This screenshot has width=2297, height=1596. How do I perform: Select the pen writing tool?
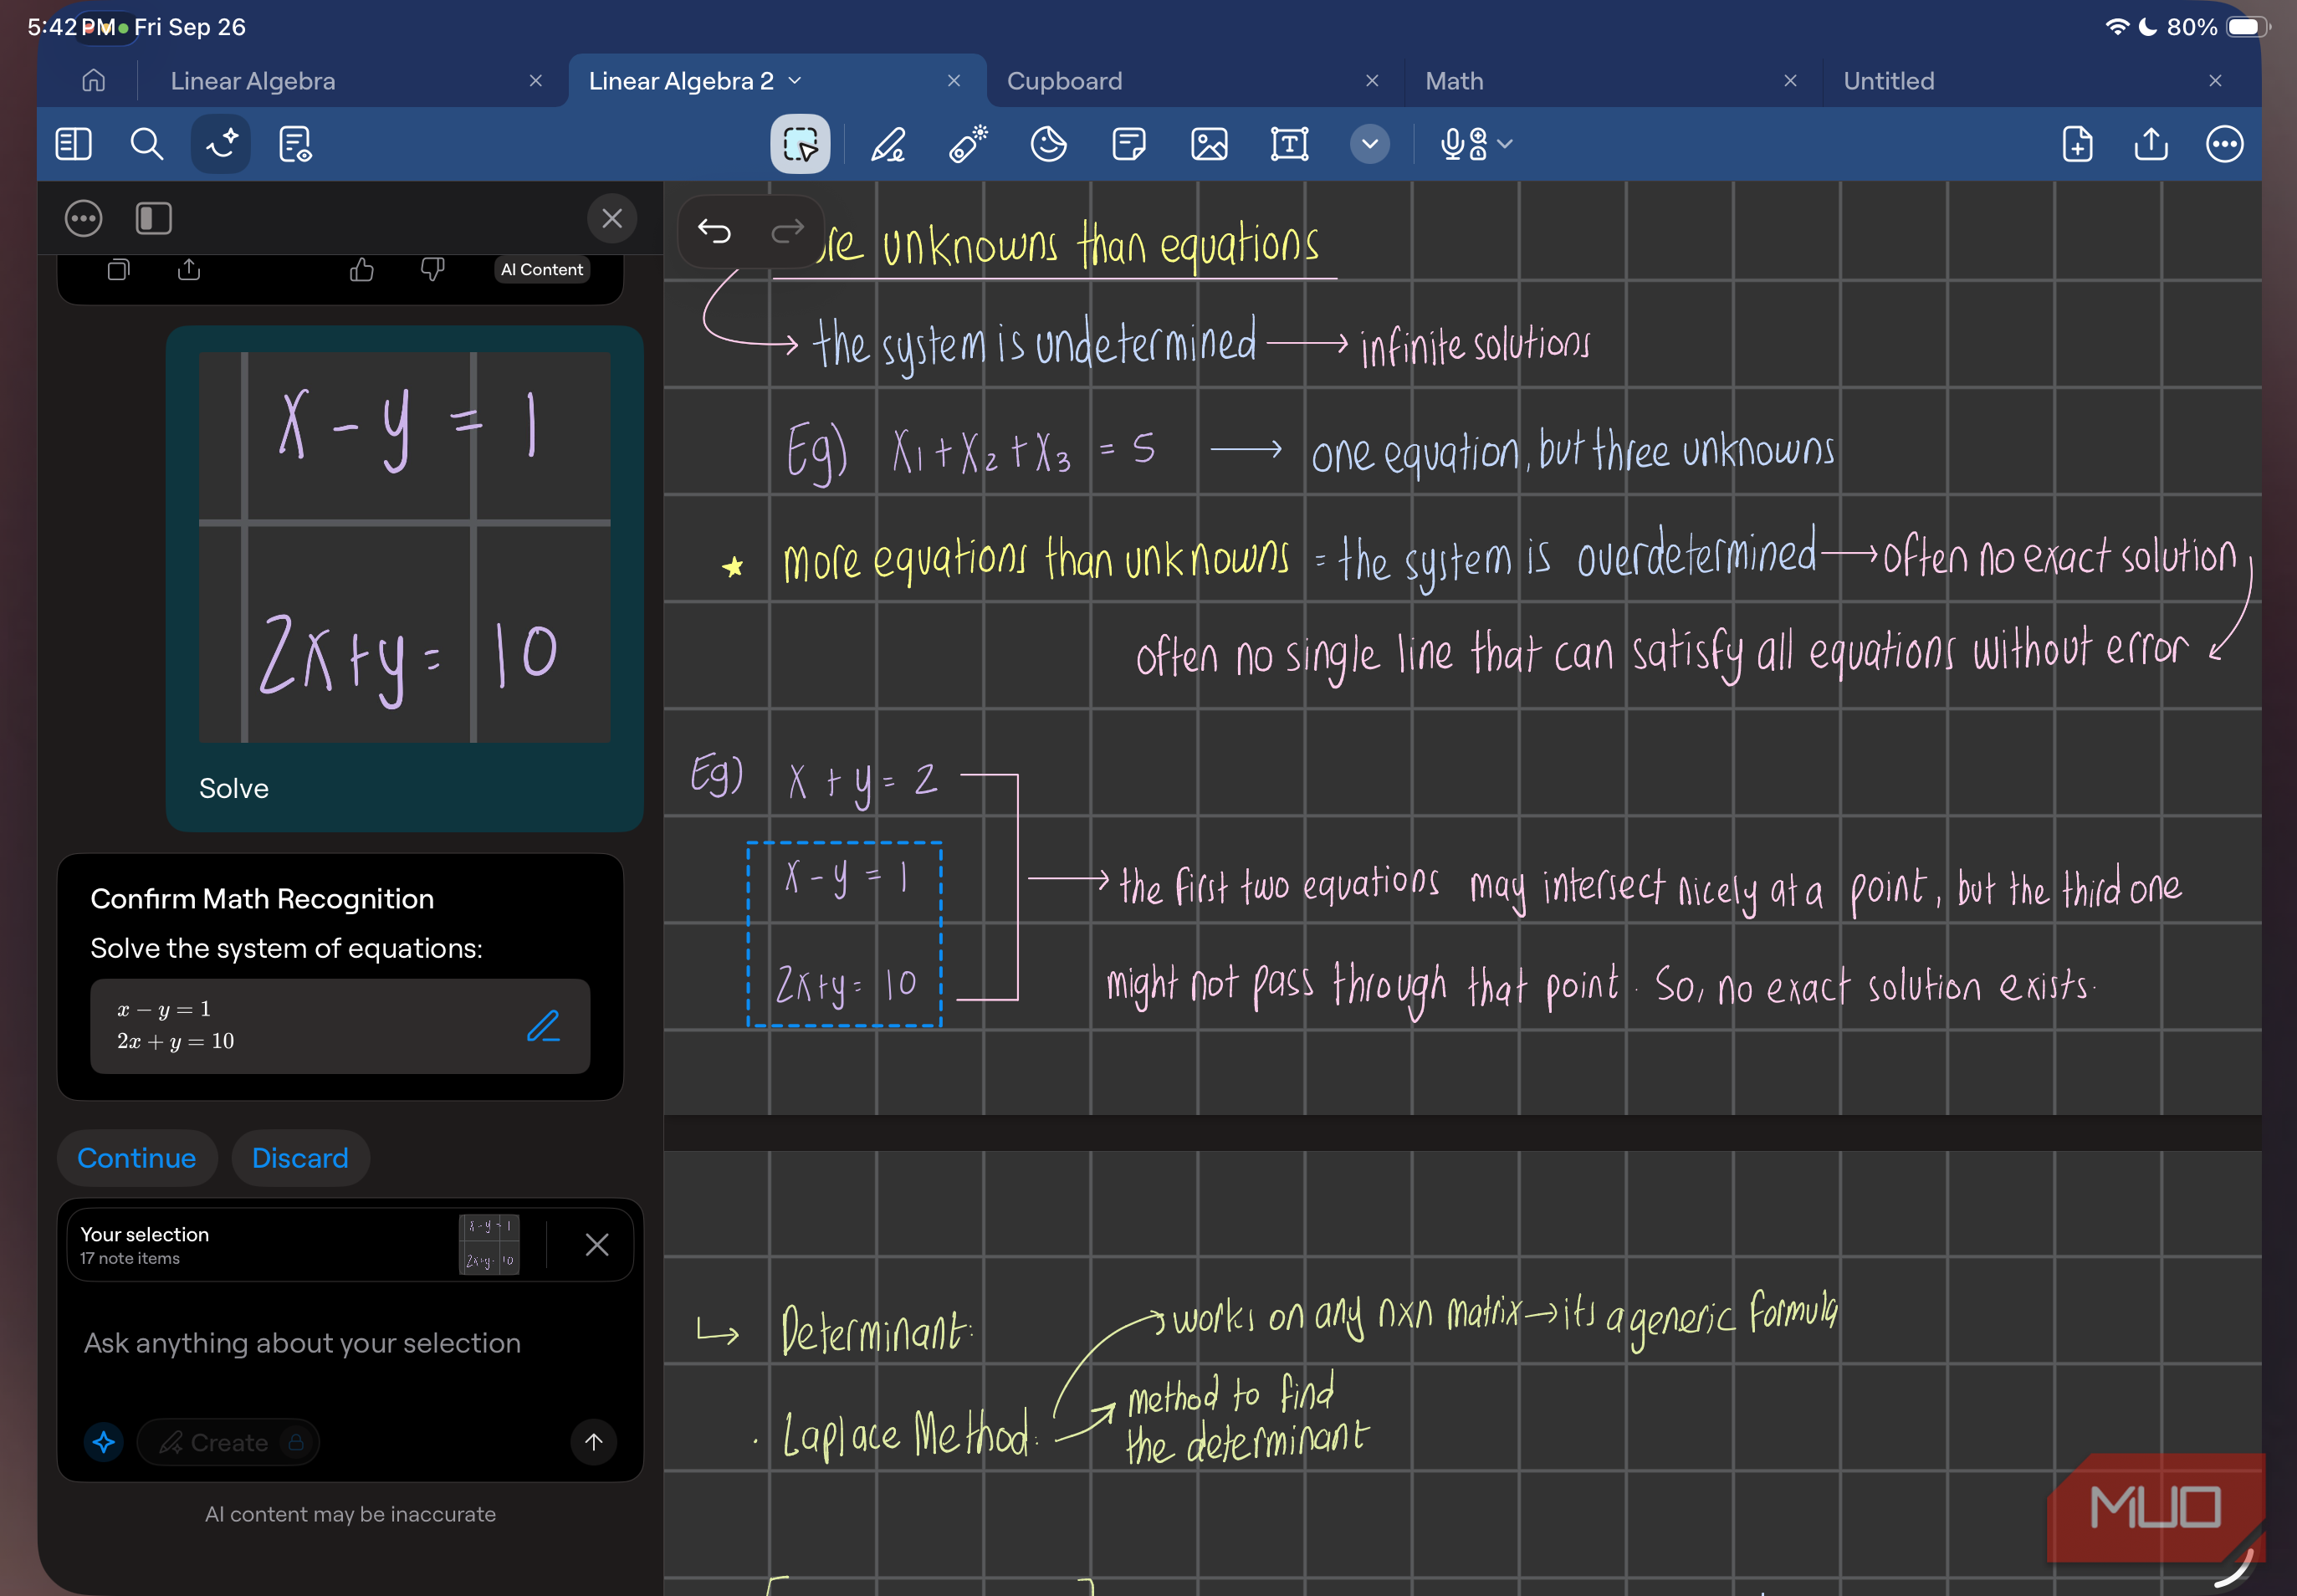click(888, 144)
